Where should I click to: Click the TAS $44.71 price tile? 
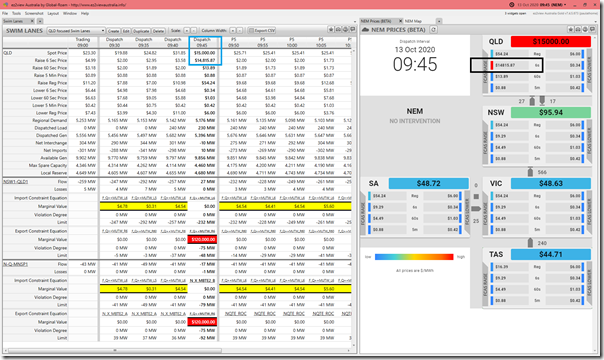(550, 254)
